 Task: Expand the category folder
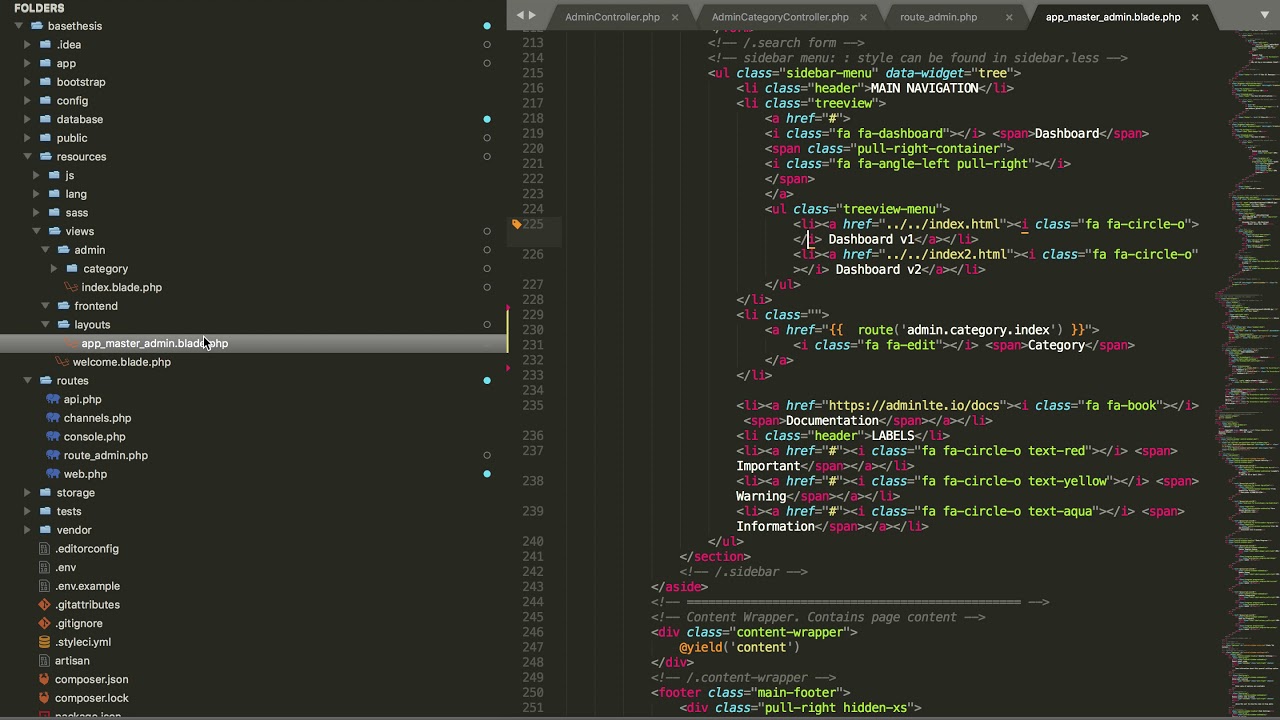[x=54, y=269]
